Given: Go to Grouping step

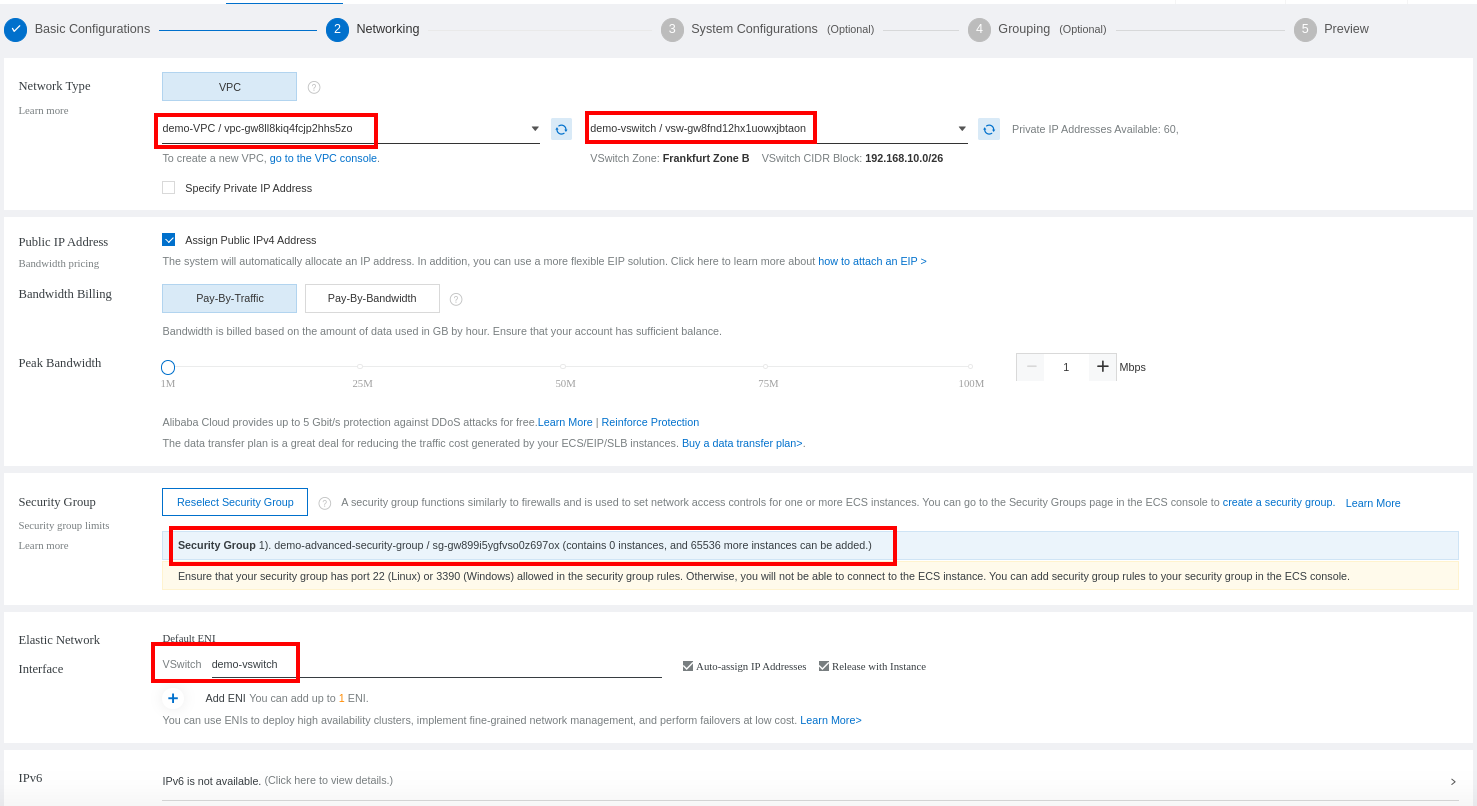Looking at the screenshot, I should coord(1024,29).
